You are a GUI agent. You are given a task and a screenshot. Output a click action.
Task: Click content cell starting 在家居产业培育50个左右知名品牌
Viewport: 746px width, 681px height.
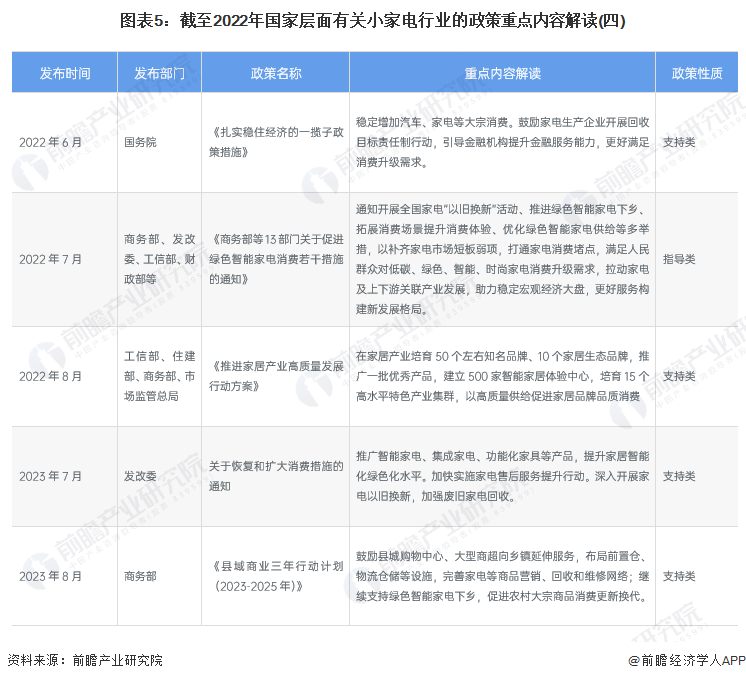coord(502,376)
